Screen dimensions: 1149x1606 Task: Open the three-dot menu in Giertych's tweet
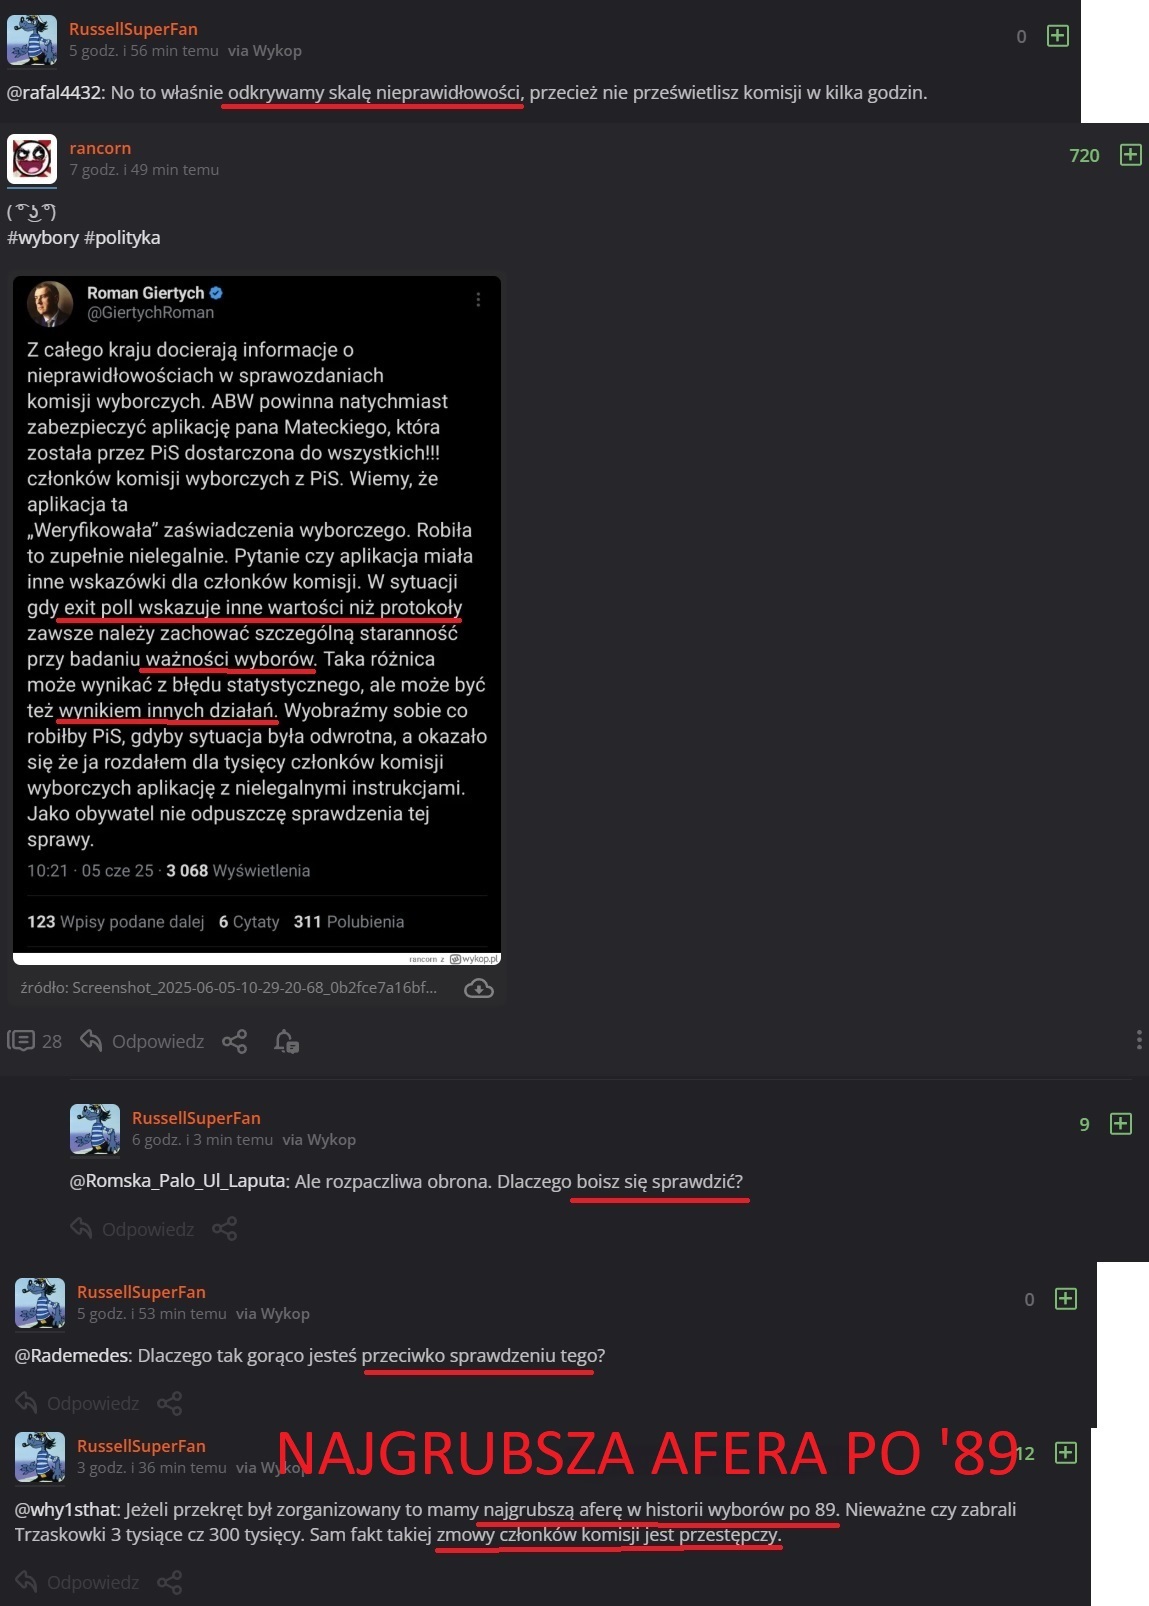478,300
